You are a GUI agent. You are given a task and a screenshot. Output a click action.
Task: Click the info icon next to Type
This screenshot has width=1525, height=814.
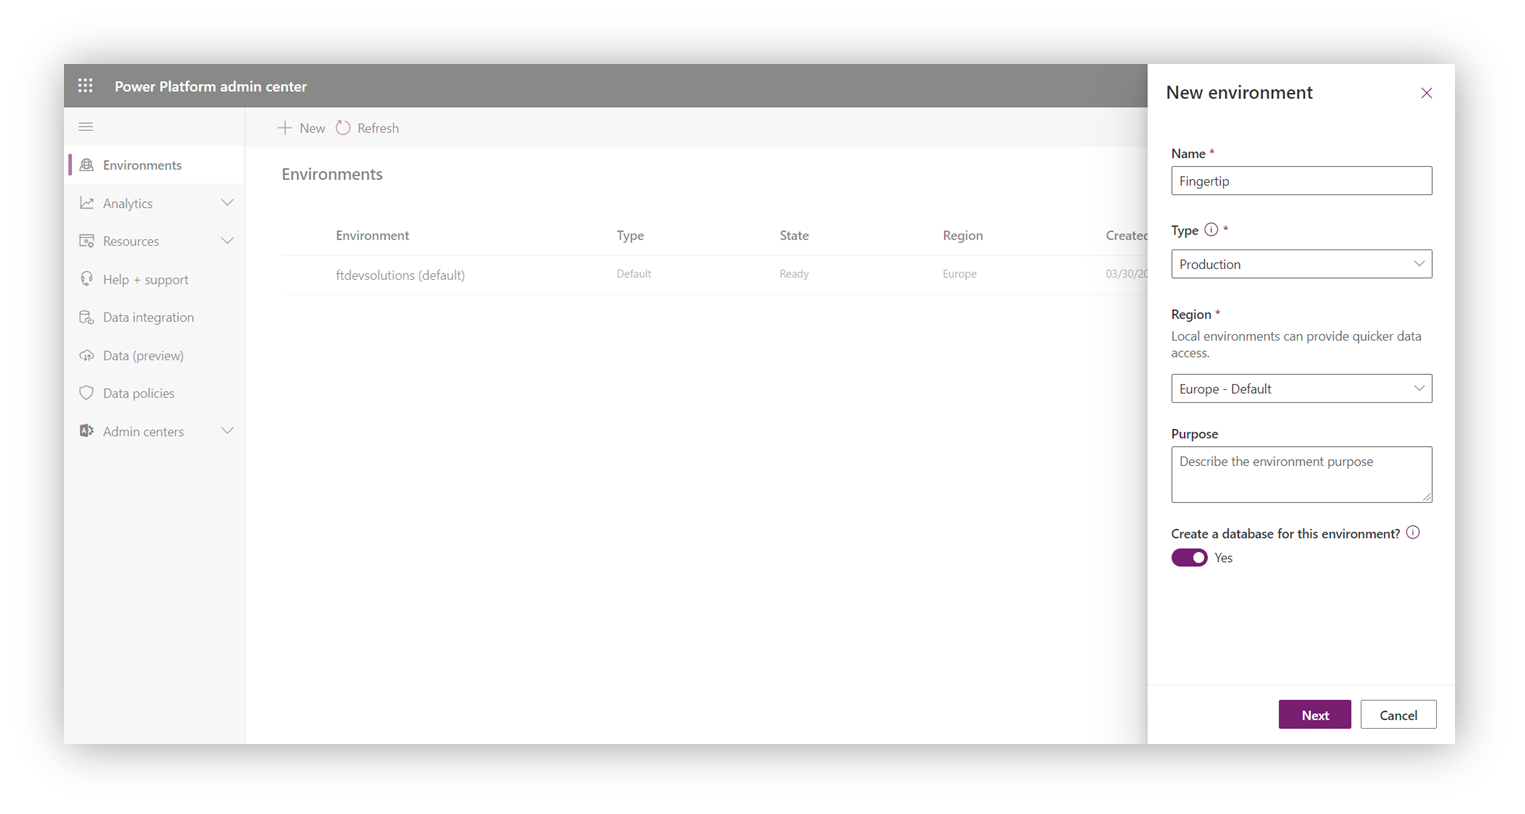coord(1211,230)
